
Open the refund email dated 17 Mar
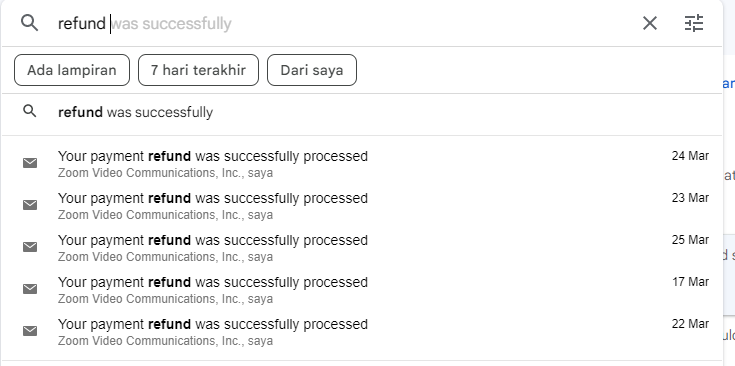coord(362,290)
